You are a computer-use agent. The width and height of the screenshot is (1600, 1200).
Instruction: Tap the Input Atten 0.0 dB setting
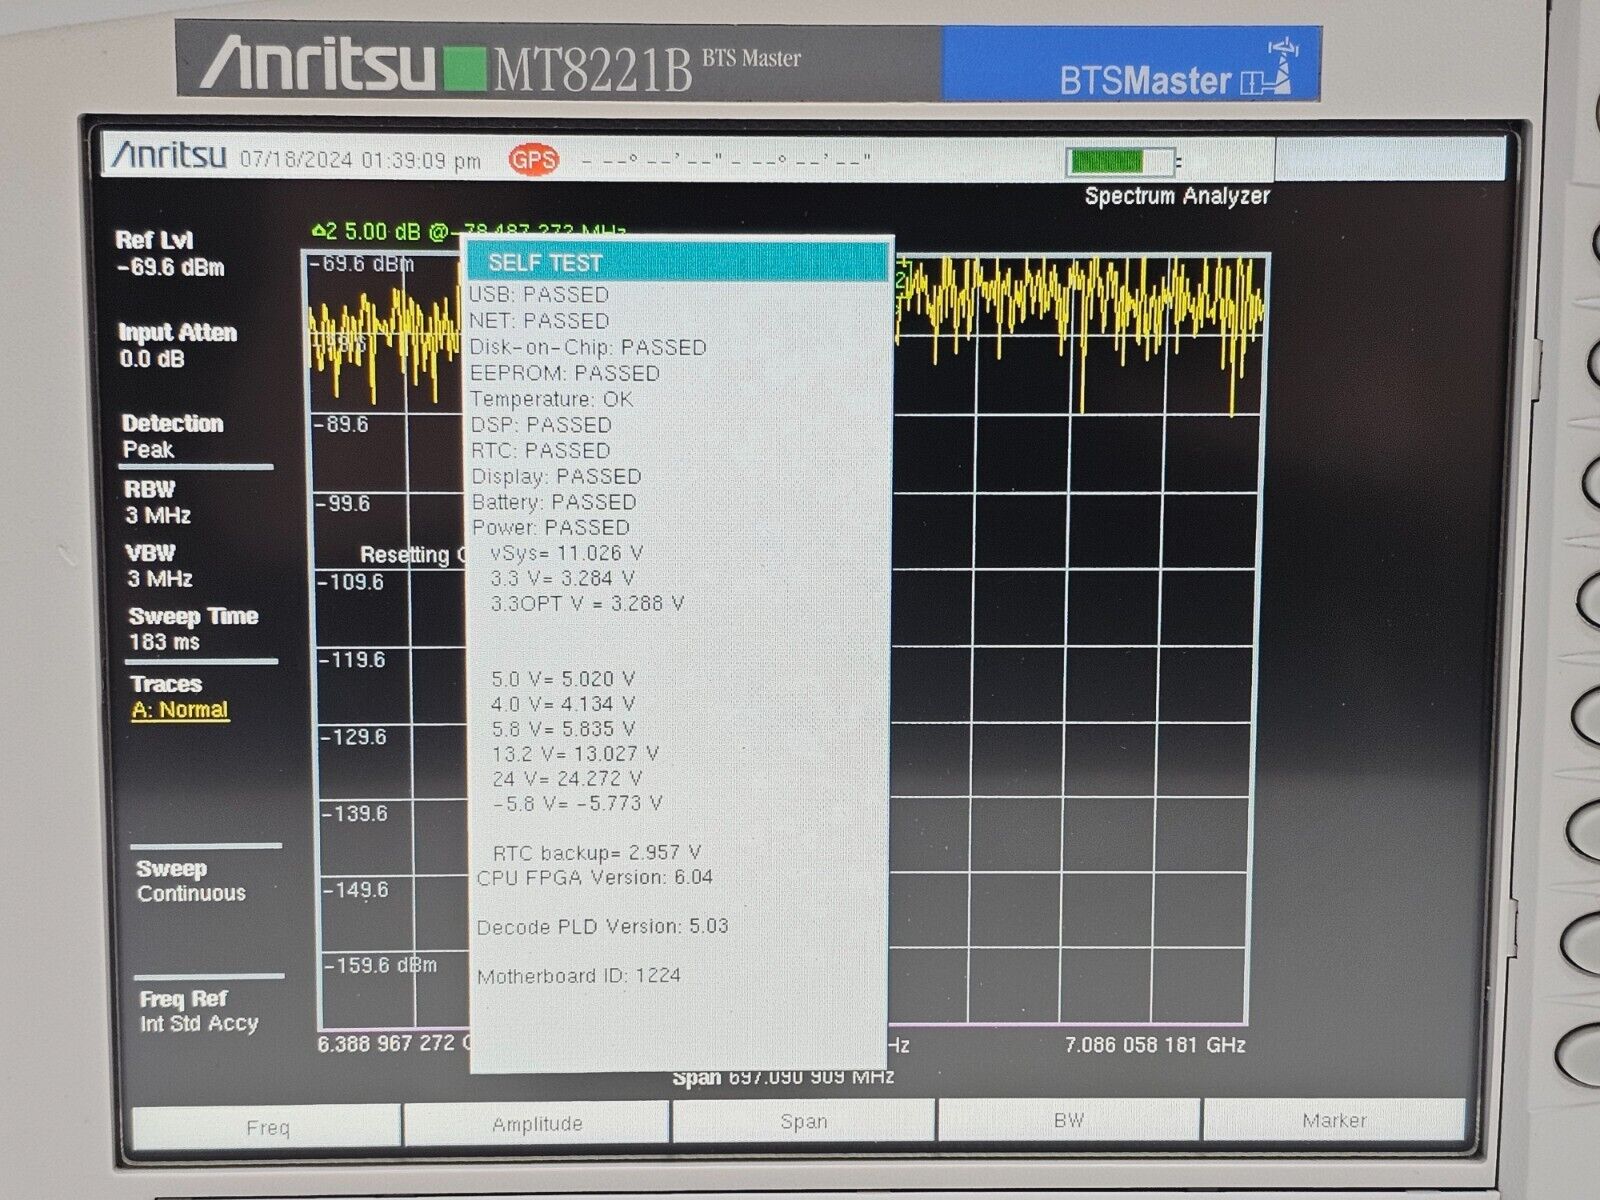177,345
